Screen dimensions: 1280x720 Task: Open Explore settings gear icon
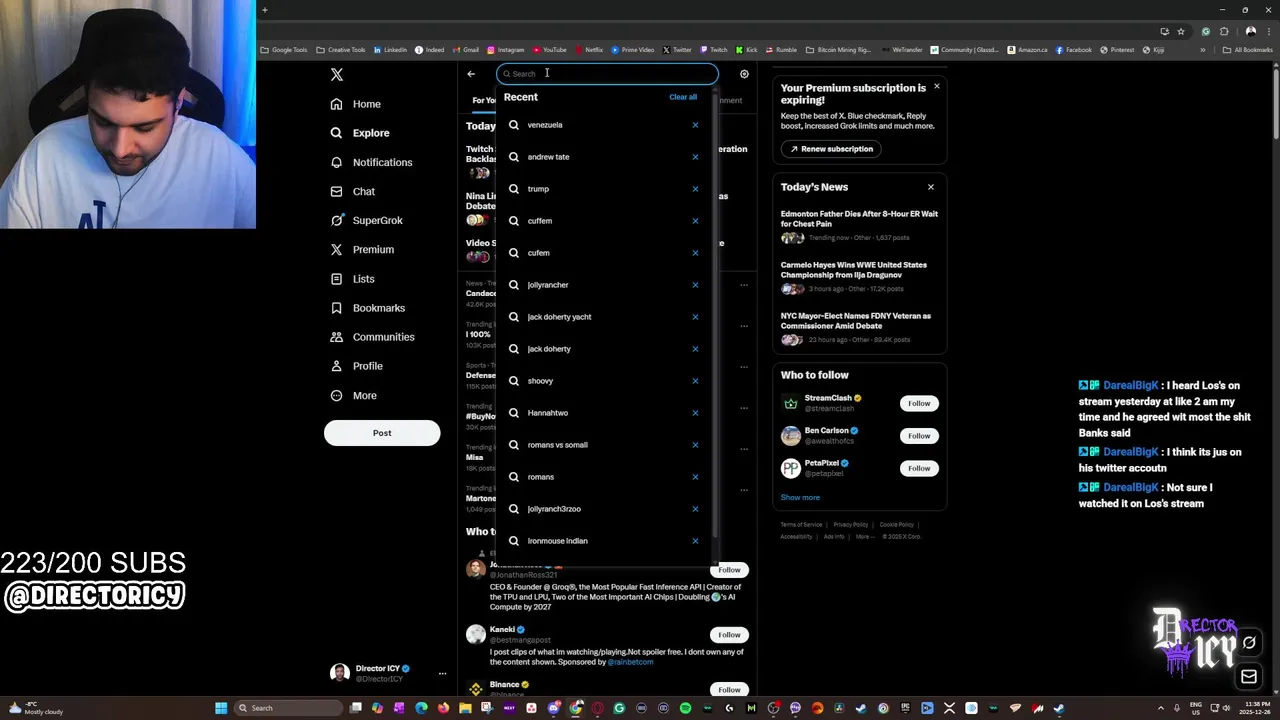744,74
